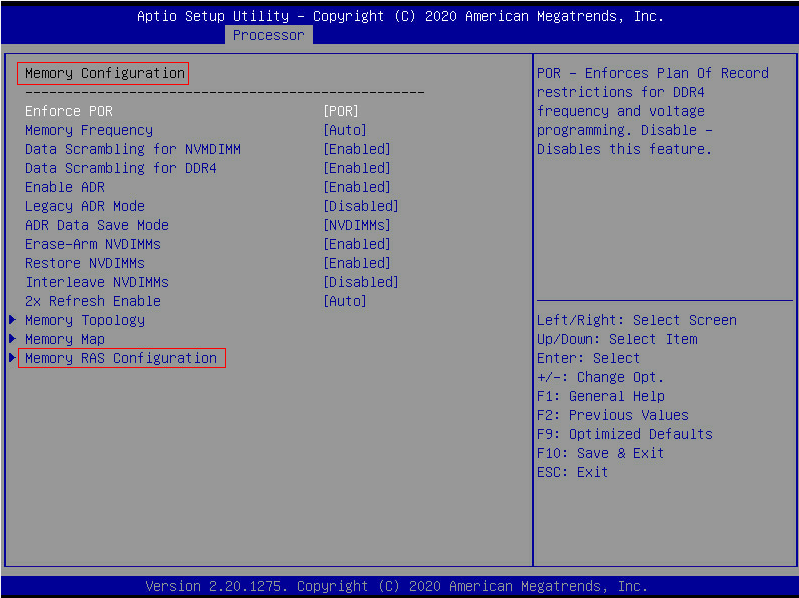Open the Enforce POR value [POR]
799x598 pixels.
pos(340,111)
